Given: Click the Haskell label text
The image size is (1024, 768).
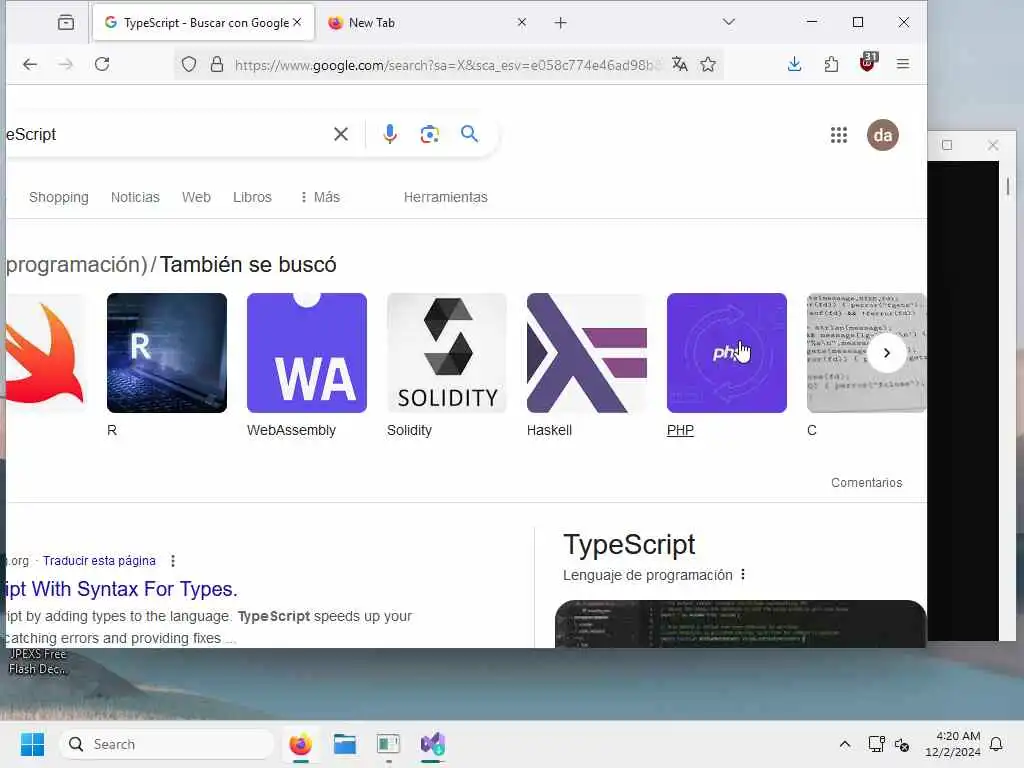Looking at the screenshot, I should (x=549, y=430).
